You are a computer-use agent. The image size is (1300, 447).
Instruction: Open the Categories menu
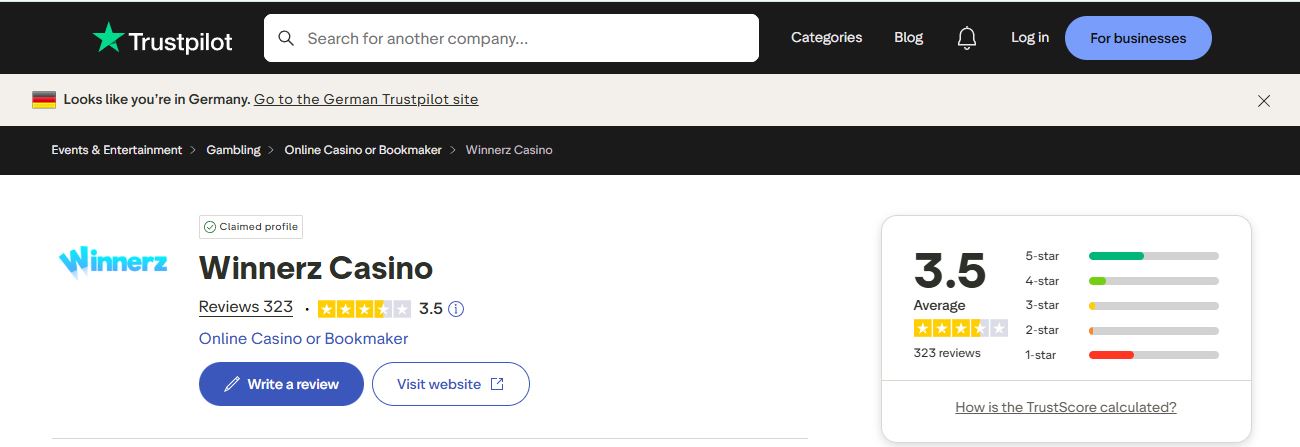826,38
